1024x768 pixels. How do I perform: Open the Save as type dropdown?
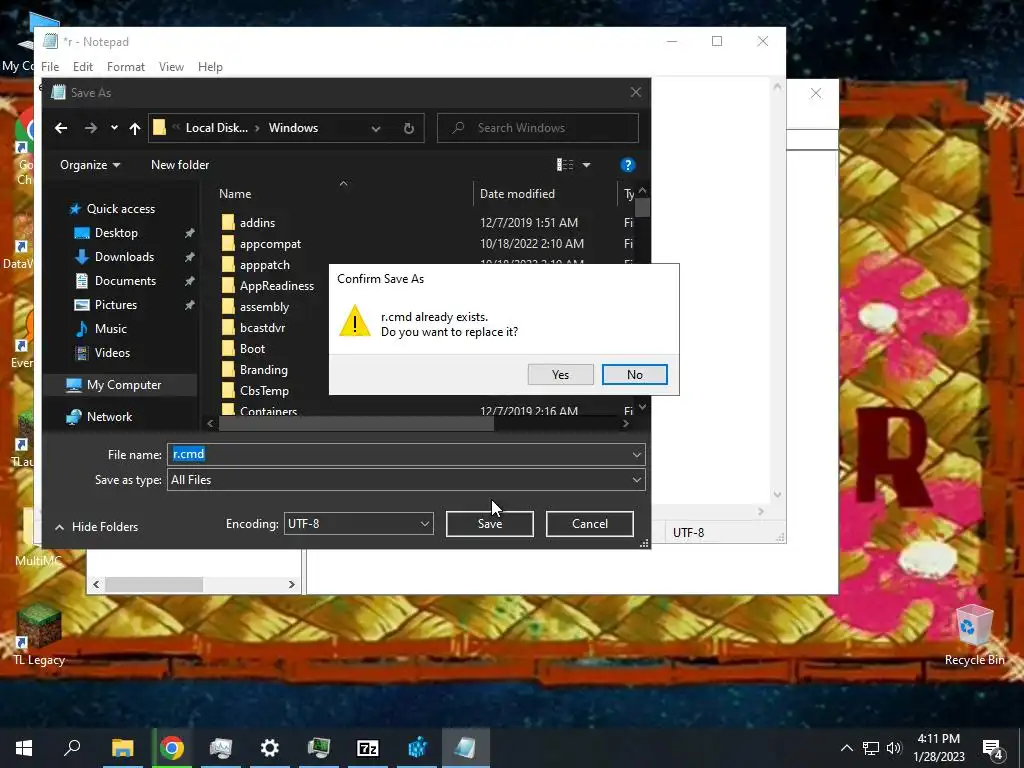coord(406,479)
